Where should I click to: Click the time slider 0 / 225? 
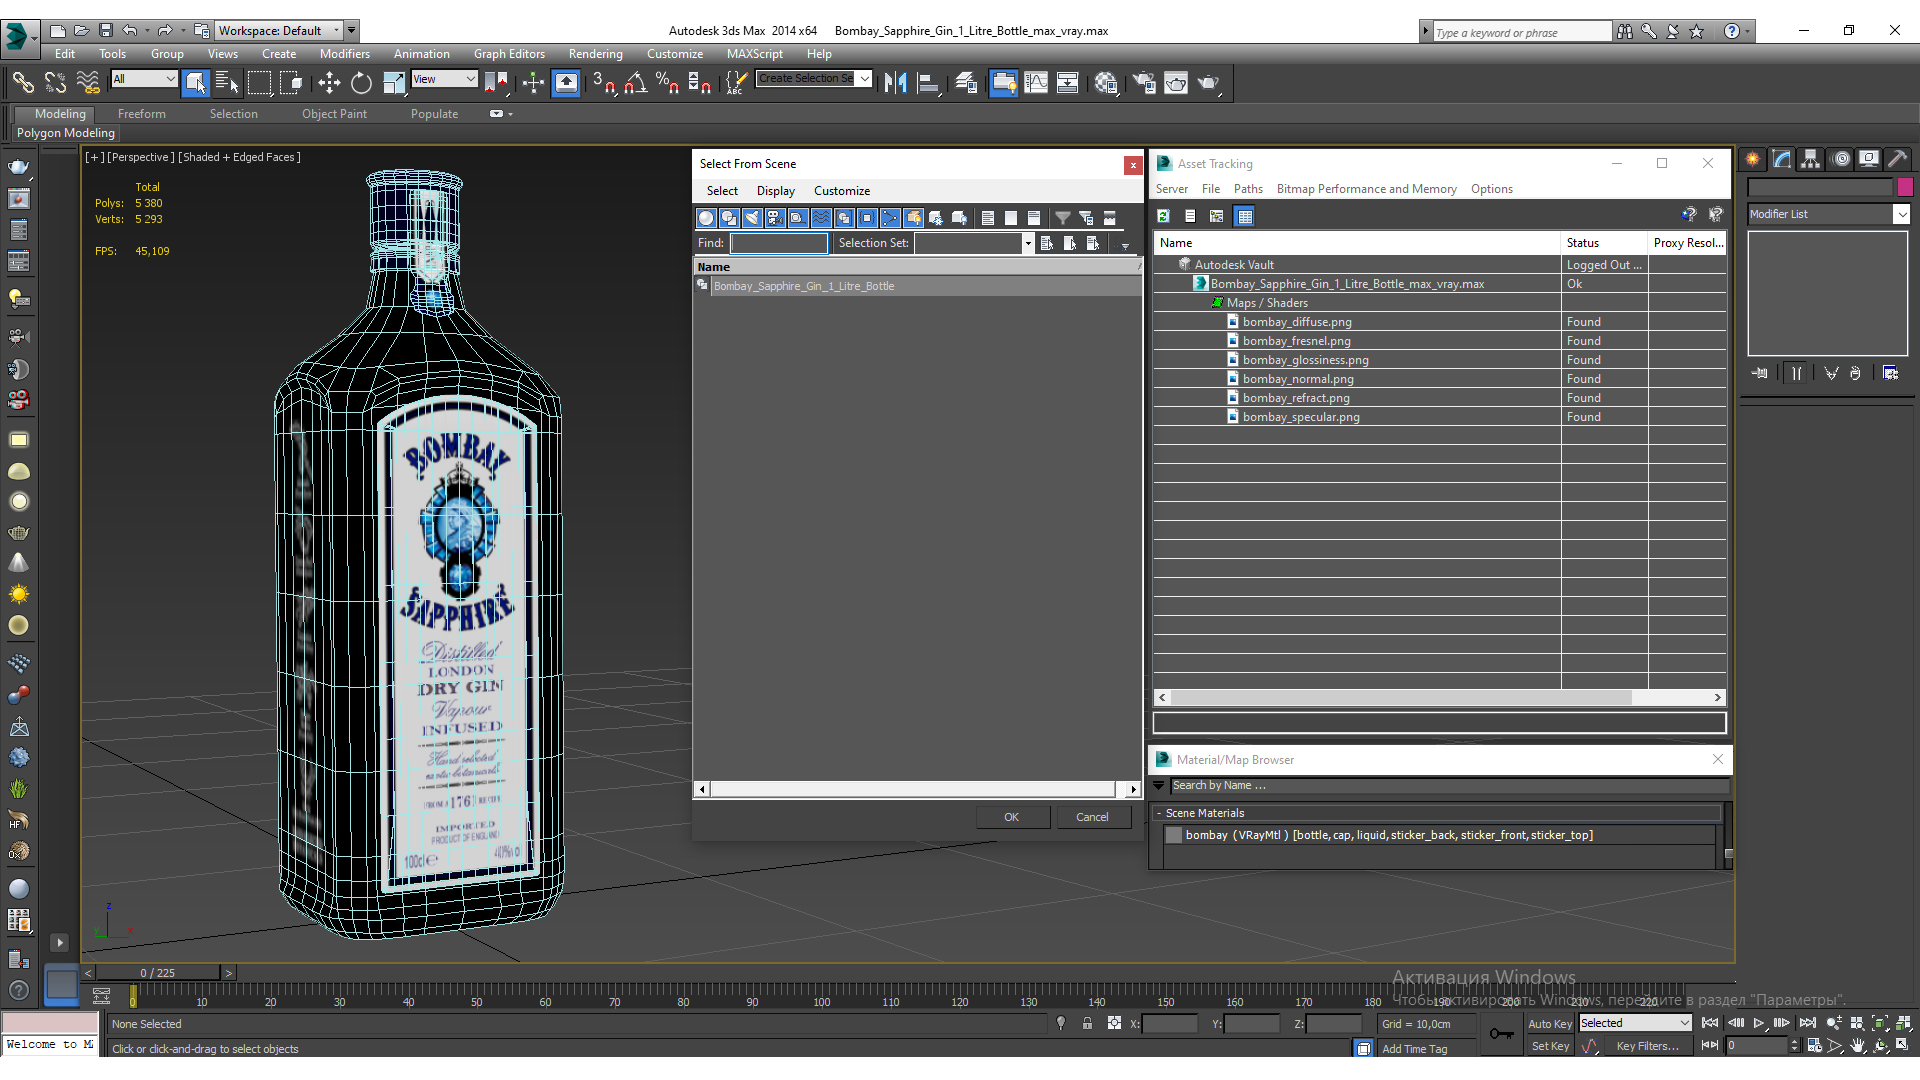(x=158, y=973)
